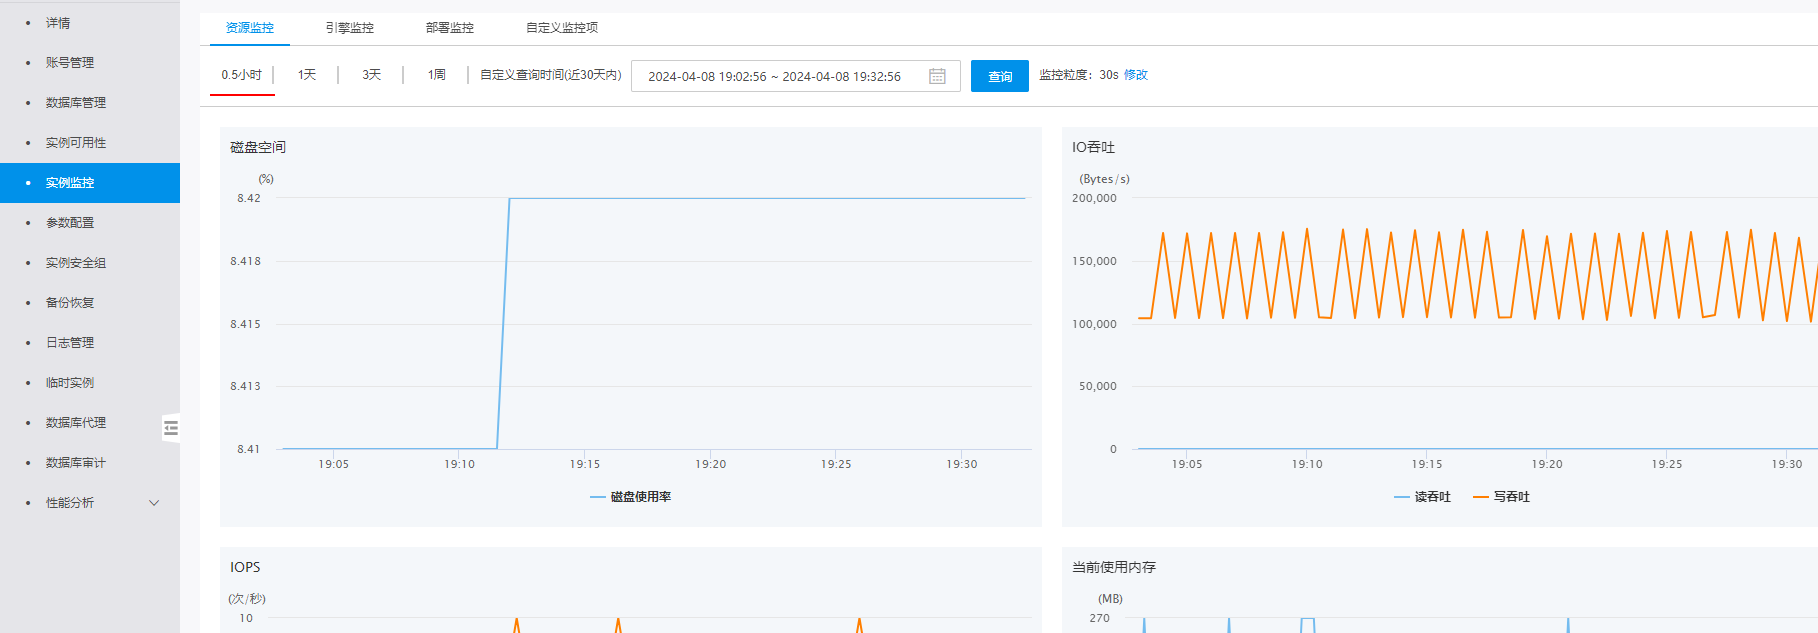The width and height of the screenshot is (1818, 633).
Task: Open 日志管理 in the sidebar
Action: [70, 343]
